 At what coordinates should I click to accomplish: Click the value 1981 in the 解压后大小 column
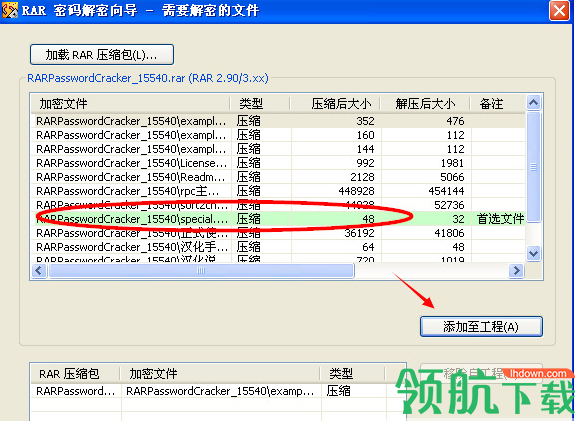tap(452, 163)
